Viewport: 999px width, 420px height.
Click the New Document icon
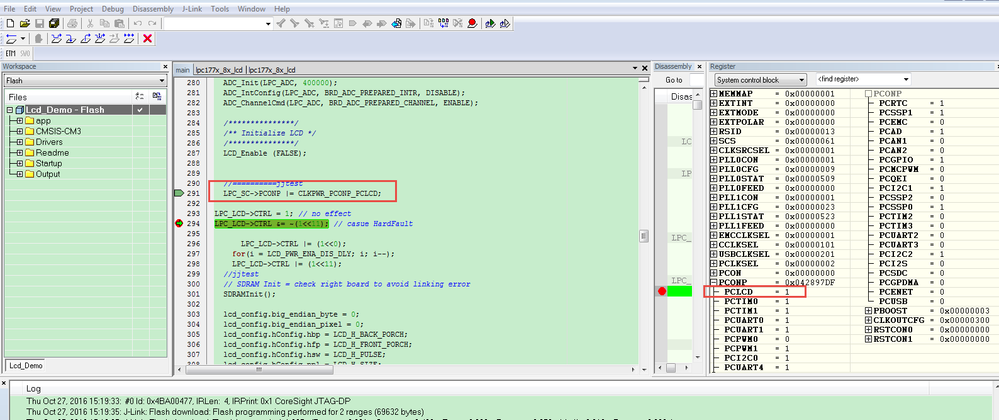coord(10,24)
